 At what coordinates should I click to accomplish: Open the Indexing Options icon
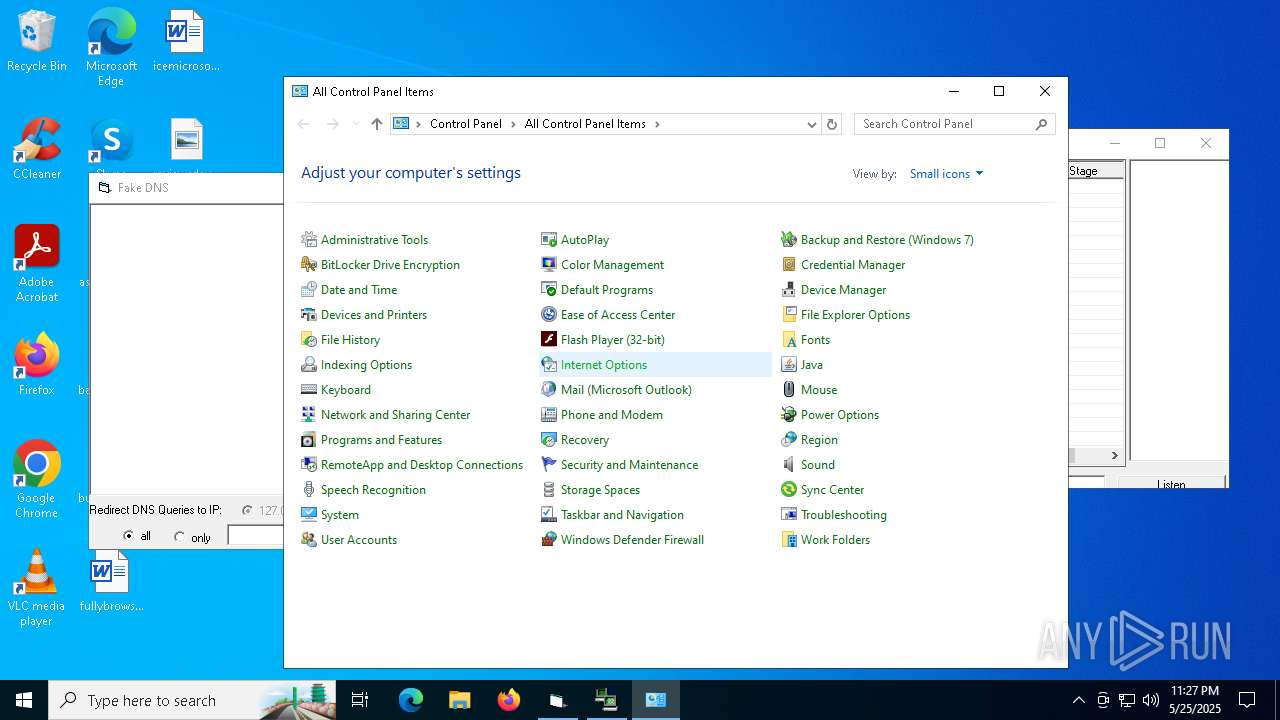coord(309,365)
